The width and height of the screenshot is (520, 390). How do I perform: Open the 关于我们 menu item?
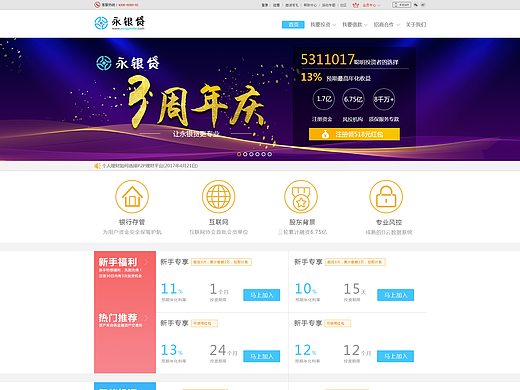416,25
